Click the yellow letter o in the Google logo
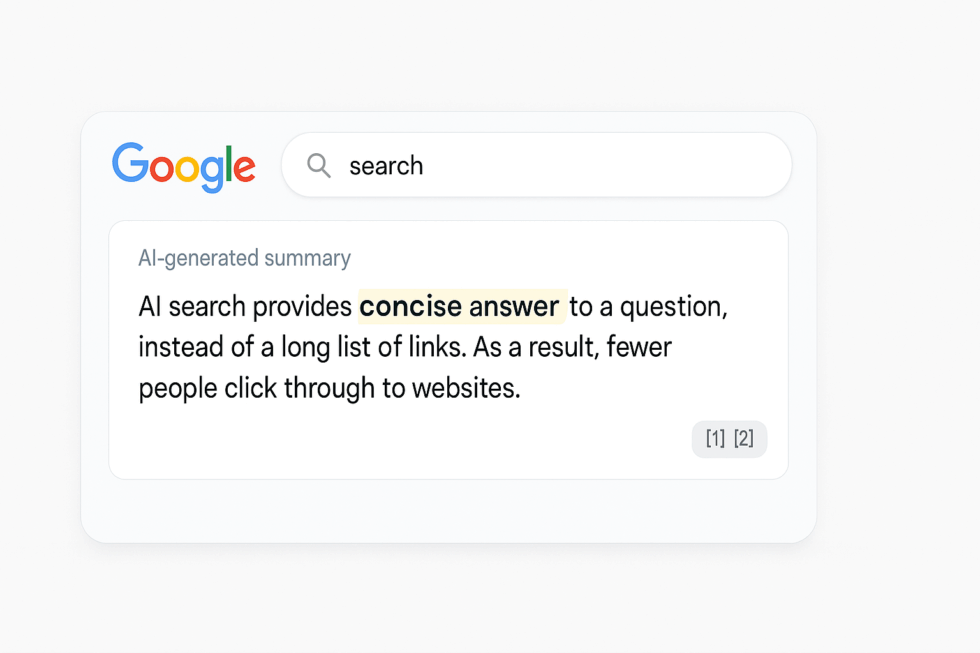 click(x=186, y=168)
